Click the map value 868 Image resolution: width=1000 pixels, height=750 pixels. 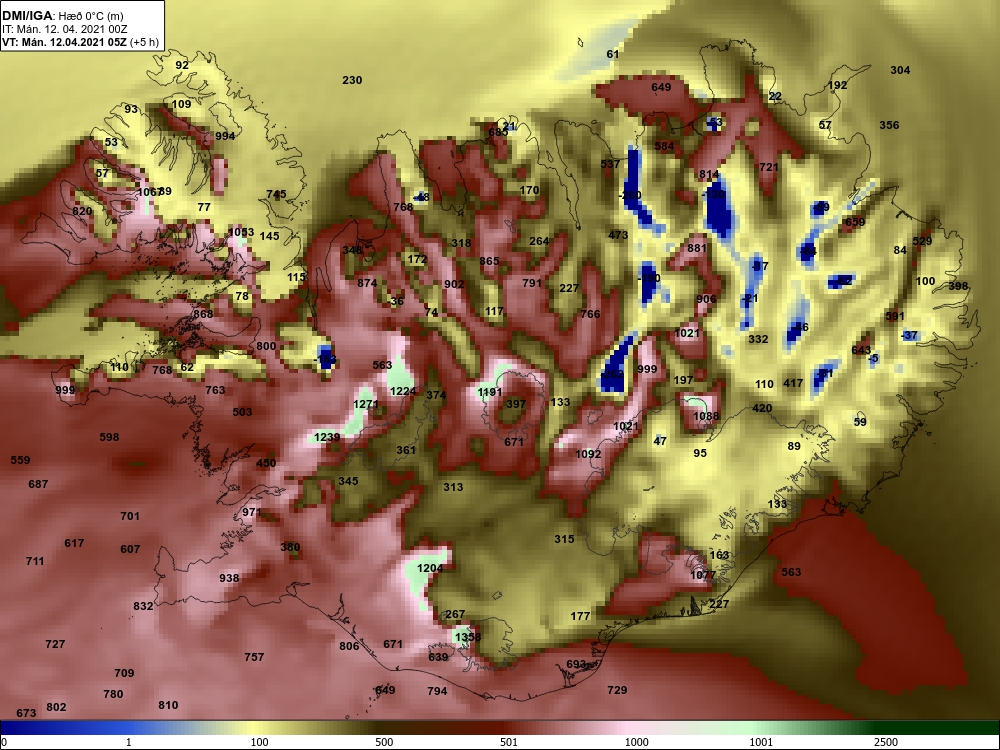203,314
